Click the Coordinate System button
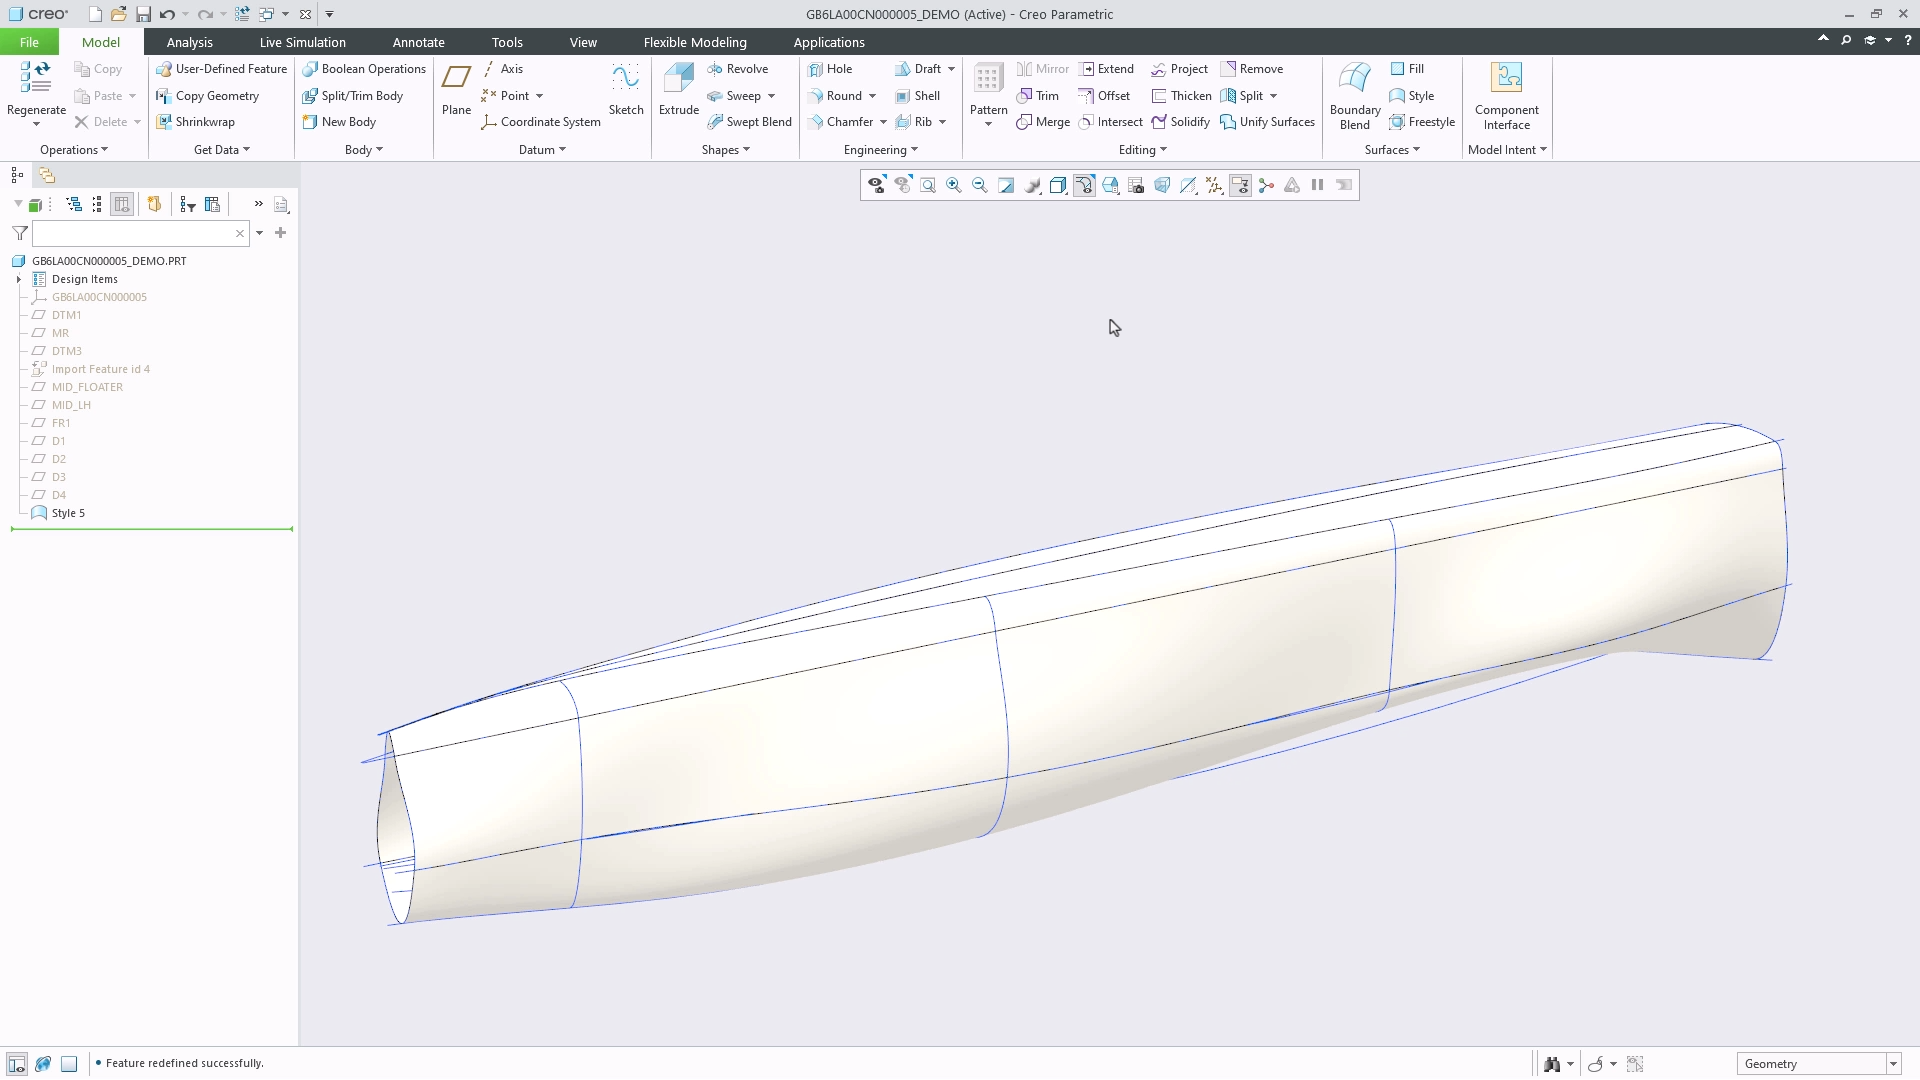 pyautogui.click(x=541, y=122)
